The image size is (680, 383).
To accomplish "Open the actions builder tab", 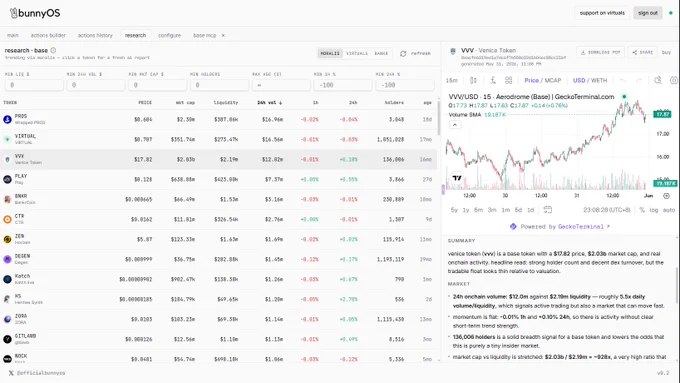I will tap(48, 35).
